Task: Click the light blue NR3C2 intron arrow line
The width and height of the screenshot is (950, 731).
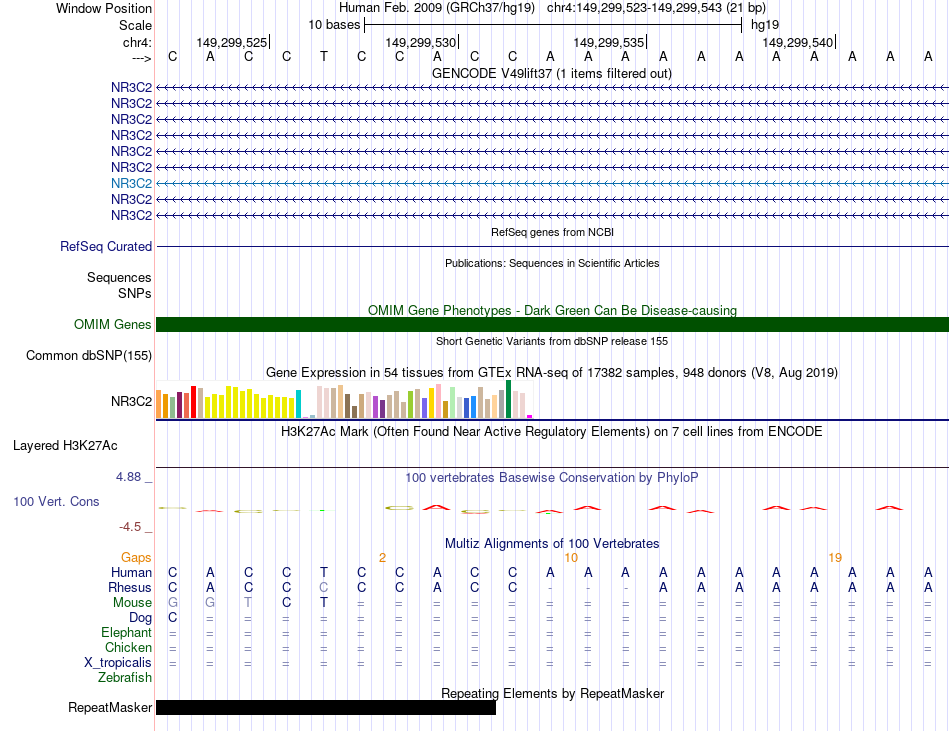Action: pos(552,183)
